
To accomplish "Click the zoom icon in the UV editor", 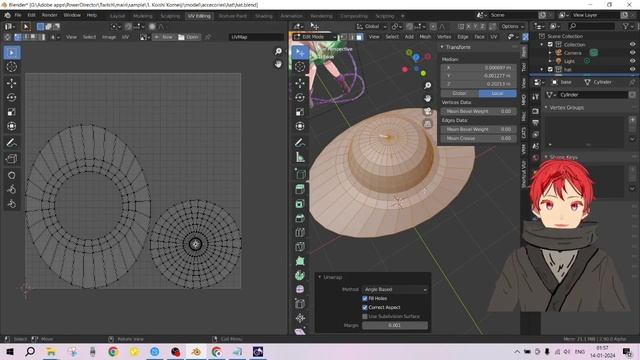I will (x=278, y=51).
